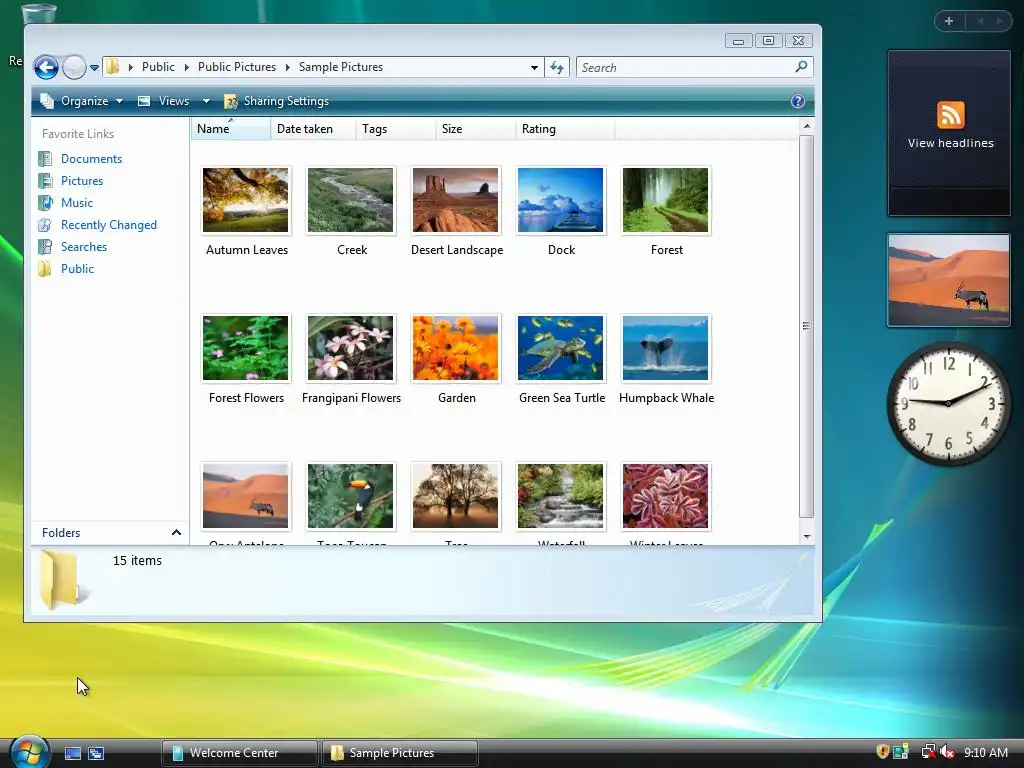Focus the Search input field
1024x768 pixels.
tap(686, 67)
